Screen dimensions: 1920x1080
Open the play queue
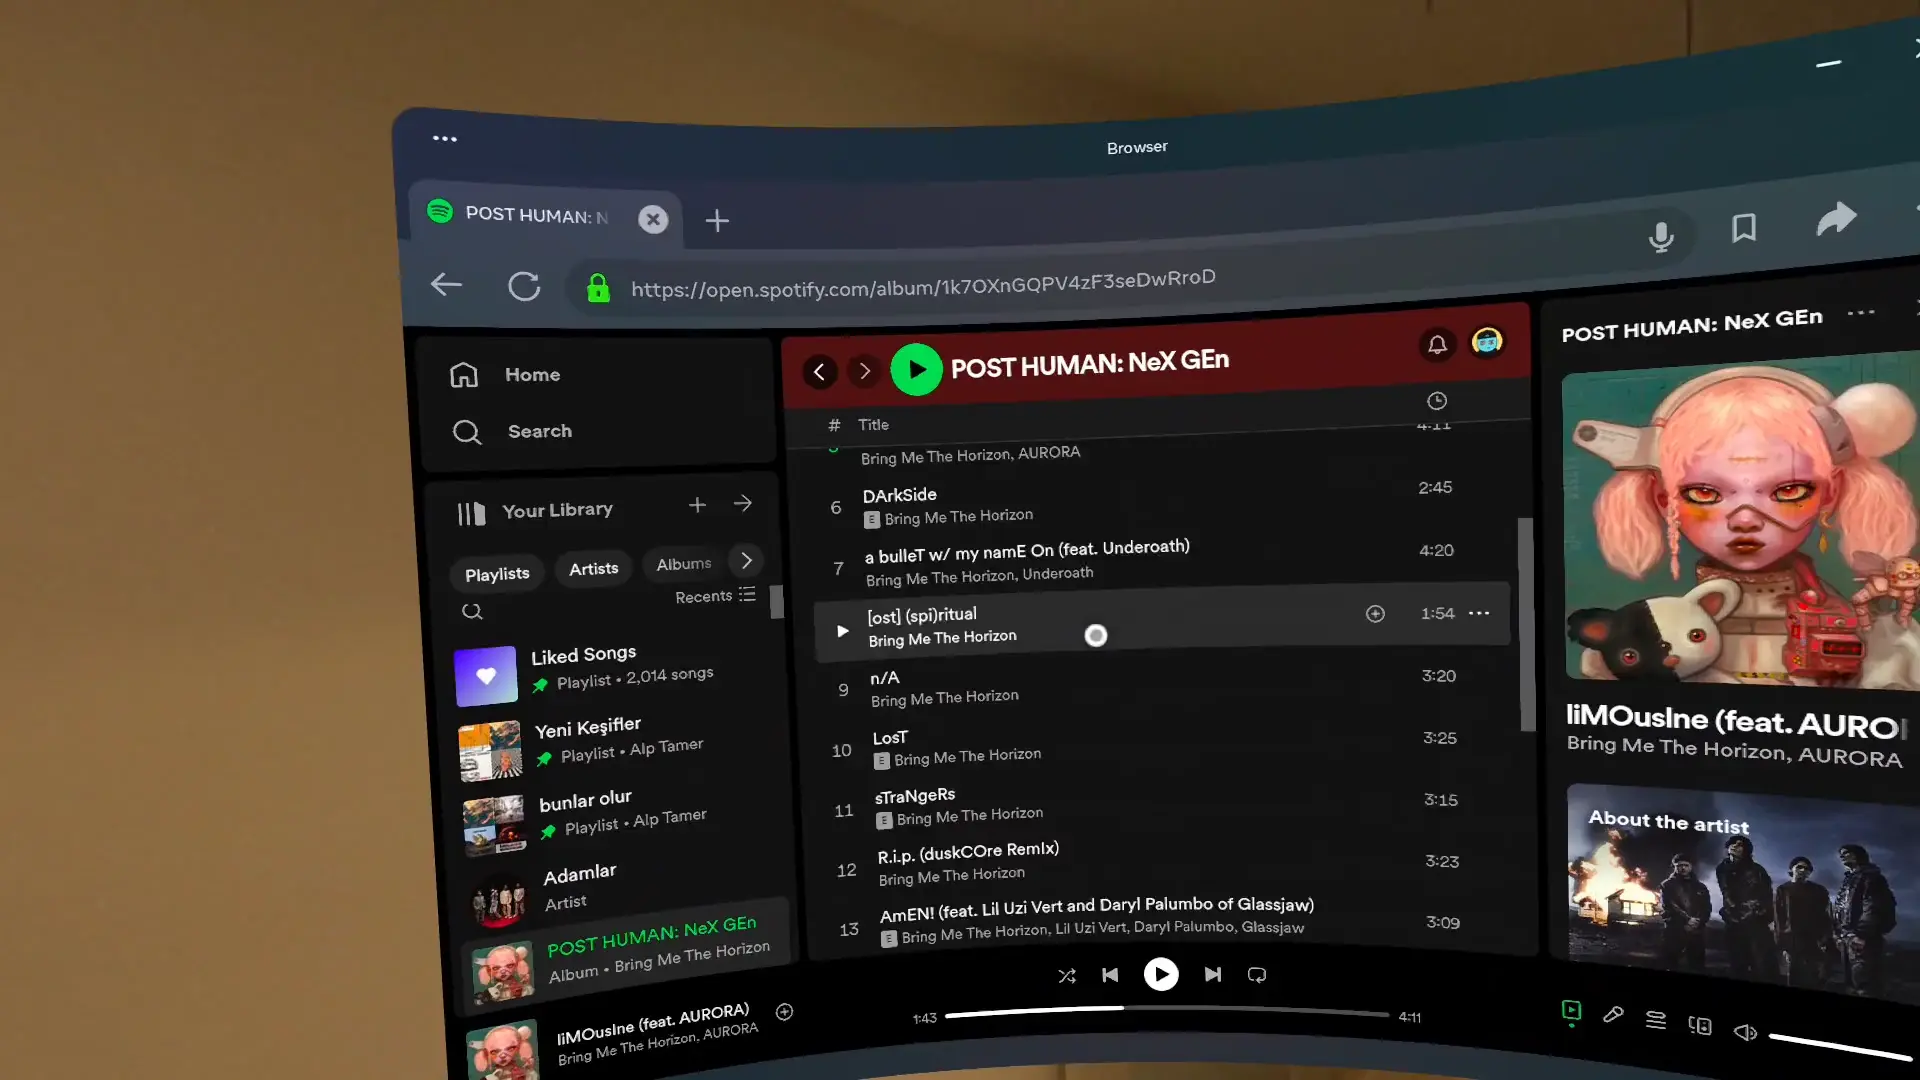pyautogui.click(x=1656, y=1019)
